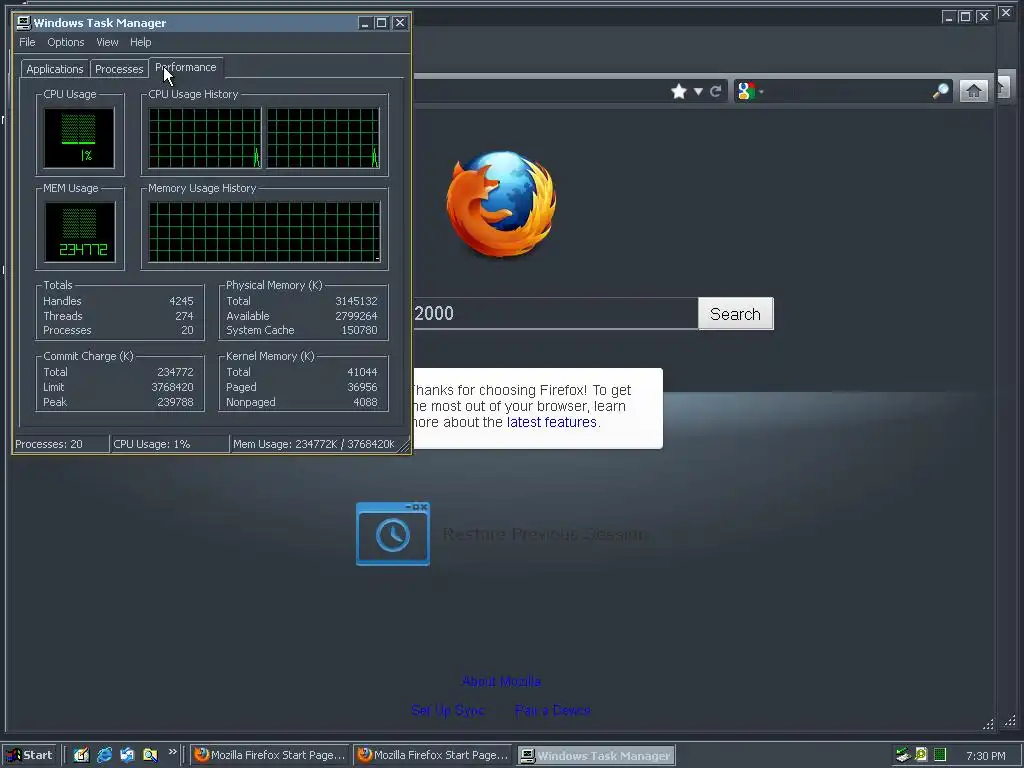Click the left CPU Usage History graph
The image size is (1024, 768).
tap(205, 138)
